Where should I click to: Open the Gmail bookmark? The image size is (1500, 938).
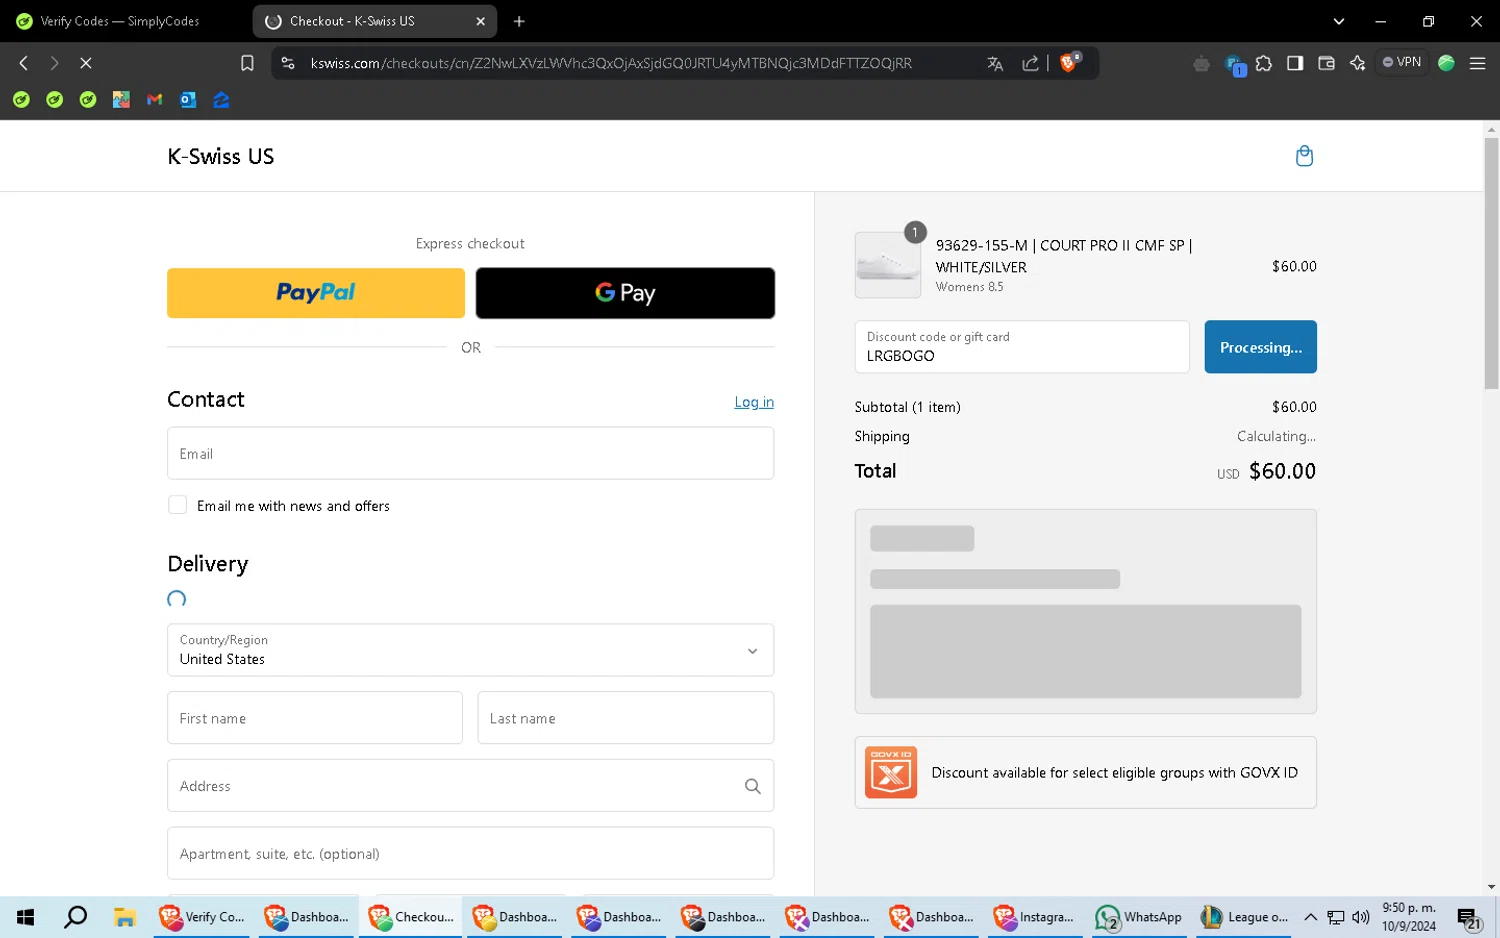pos(154,100)
